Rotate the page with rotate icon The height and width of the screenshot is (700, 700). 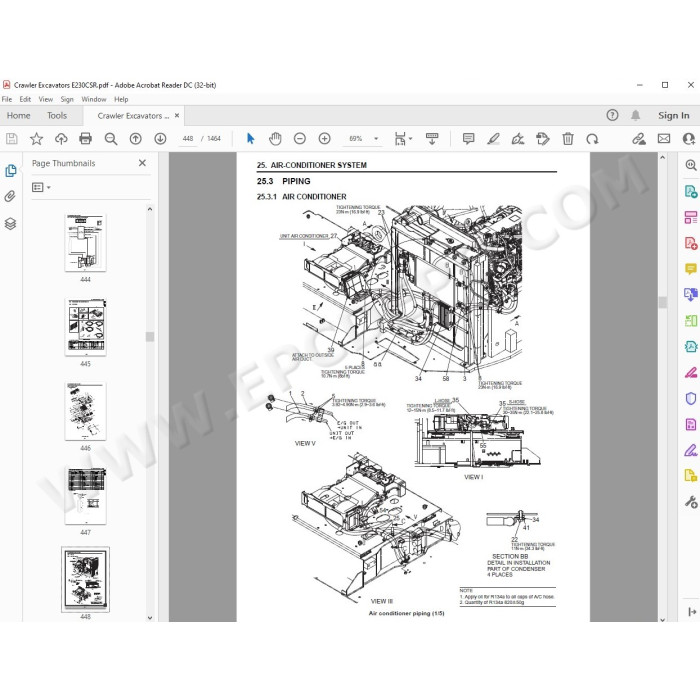click(x=592, y=139)
